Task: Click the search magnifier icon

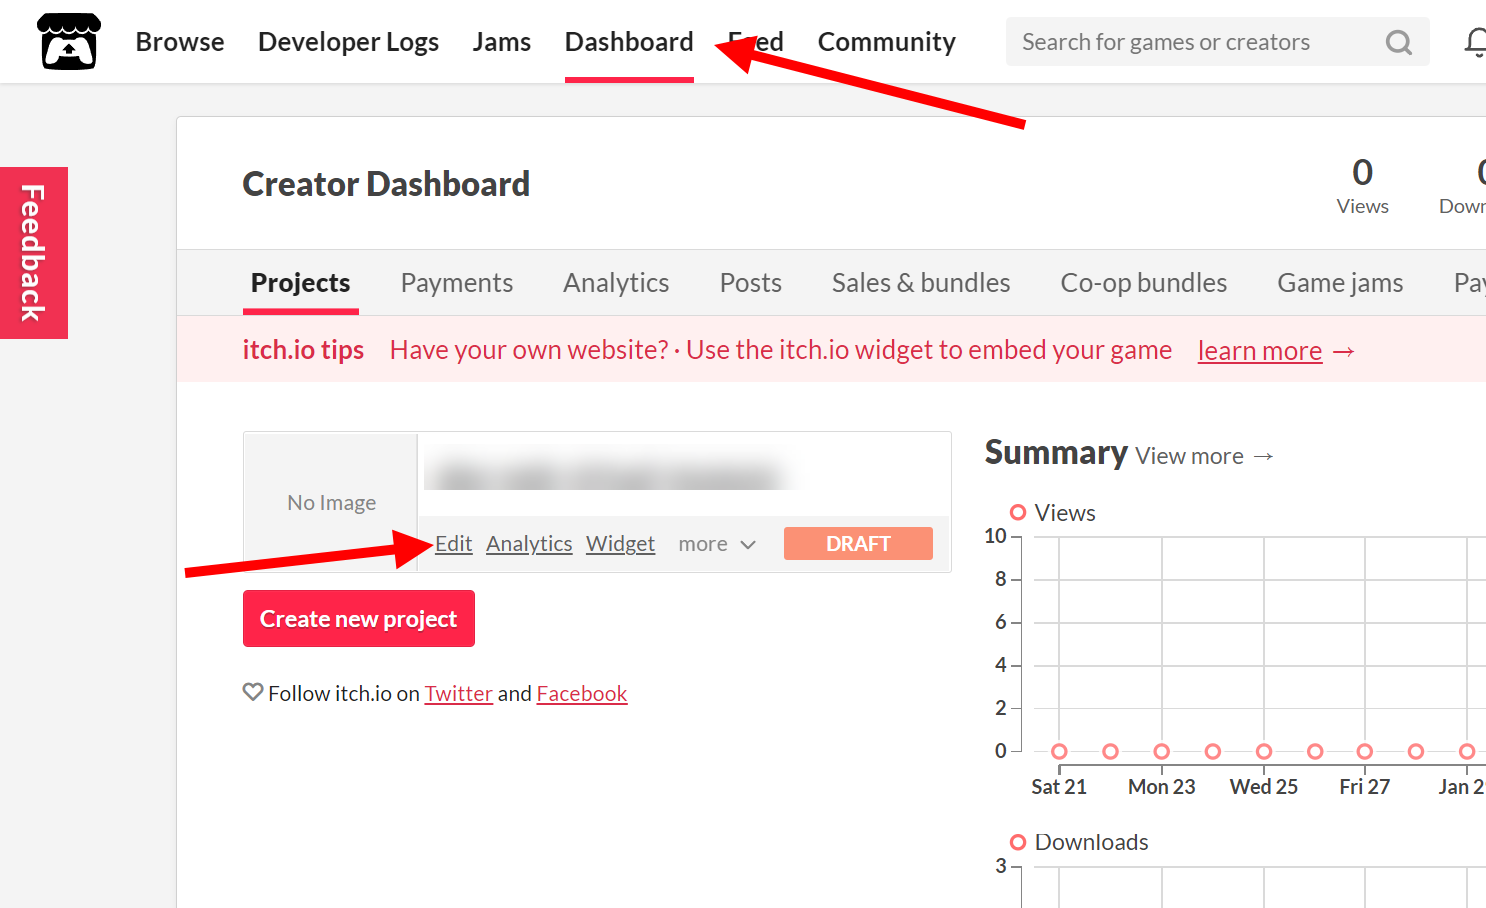Action: pos(1398,42)
